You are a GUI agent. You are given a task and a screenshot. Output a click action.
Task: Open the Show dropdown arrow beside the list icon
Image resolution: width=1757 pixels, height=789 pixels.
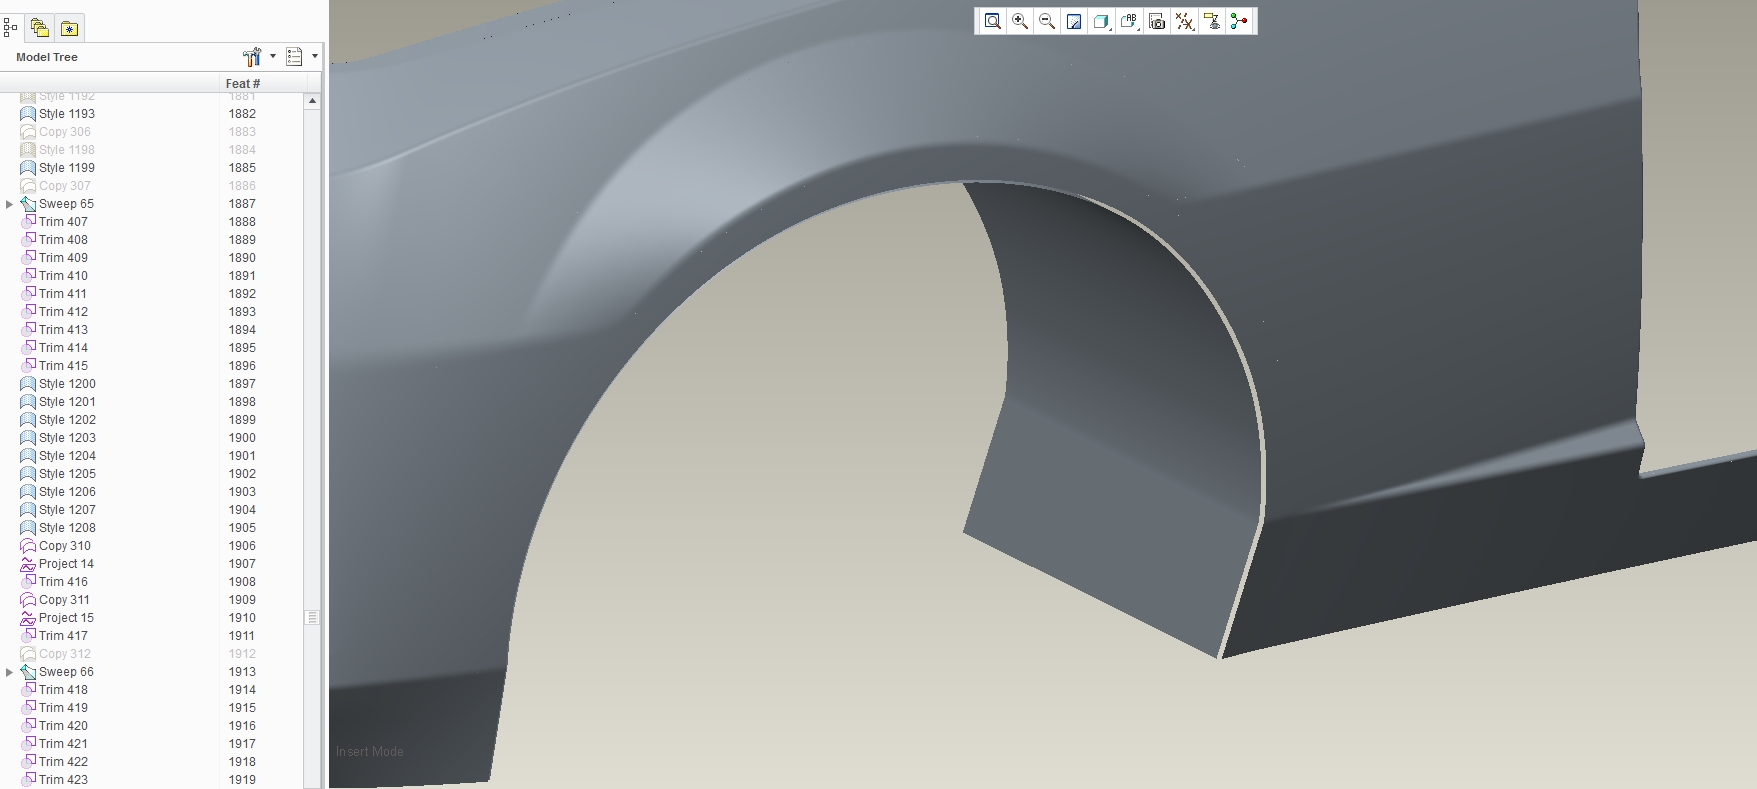(315, 57)
